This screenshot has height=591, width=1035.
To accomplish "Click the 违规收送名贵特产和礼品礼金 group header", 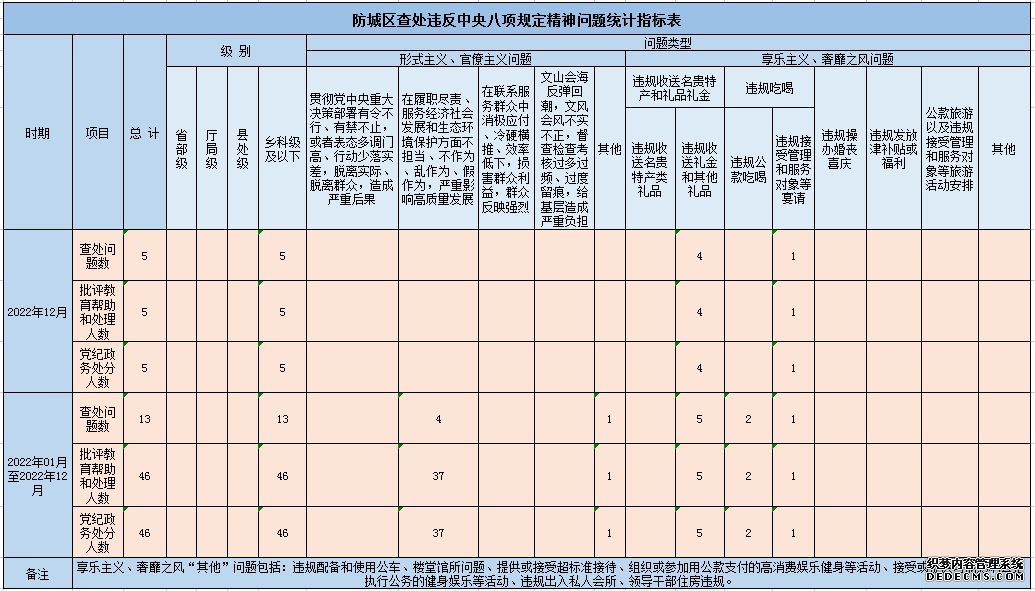I will 675,87.
